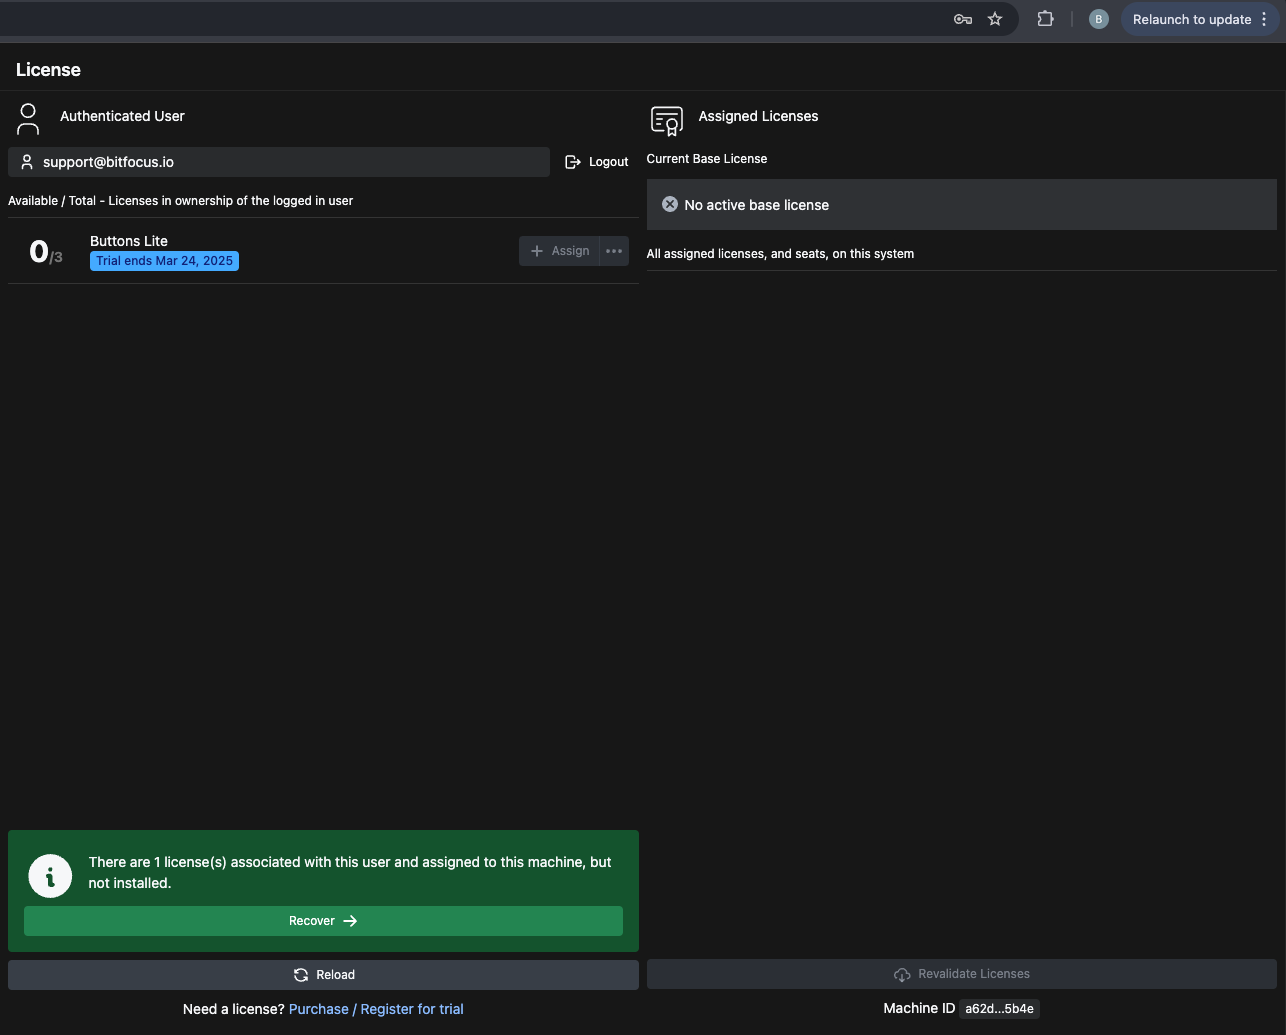
Task: Click the Buttons Lite license name
Action: click(x=129, y=241)
